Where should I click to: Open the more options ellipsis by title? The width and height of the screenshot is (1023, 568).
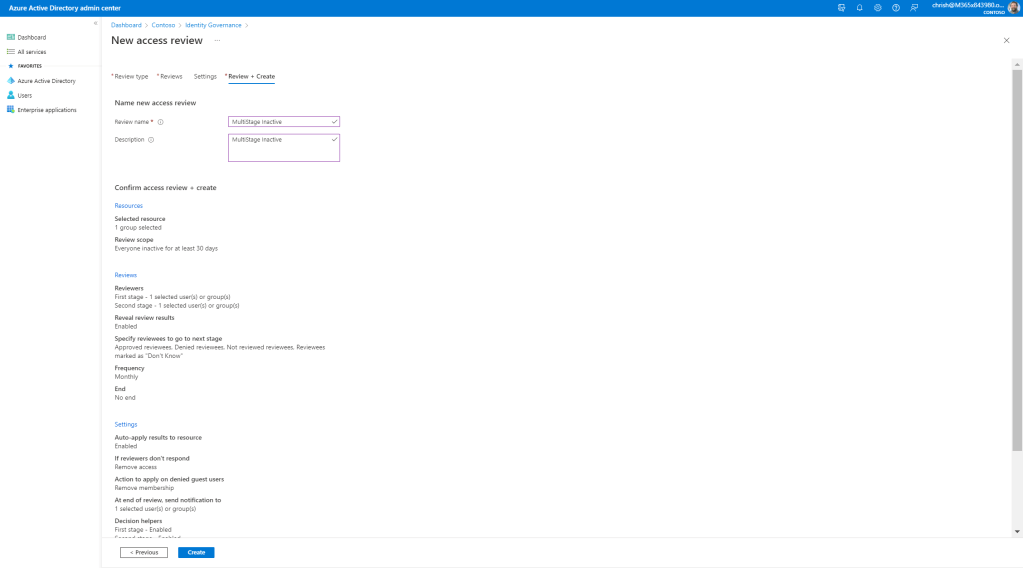(x=217, y=41)
